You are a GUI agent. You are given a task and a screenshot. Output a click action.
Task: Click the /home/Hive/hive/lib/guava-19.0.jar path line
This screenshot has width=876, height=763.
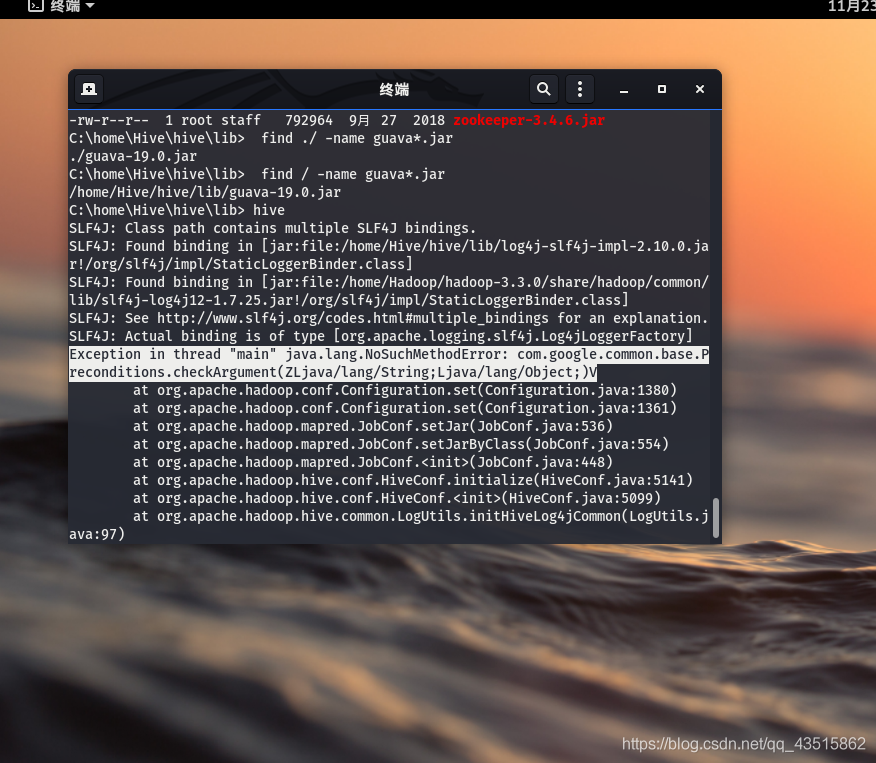coord(205,192)
